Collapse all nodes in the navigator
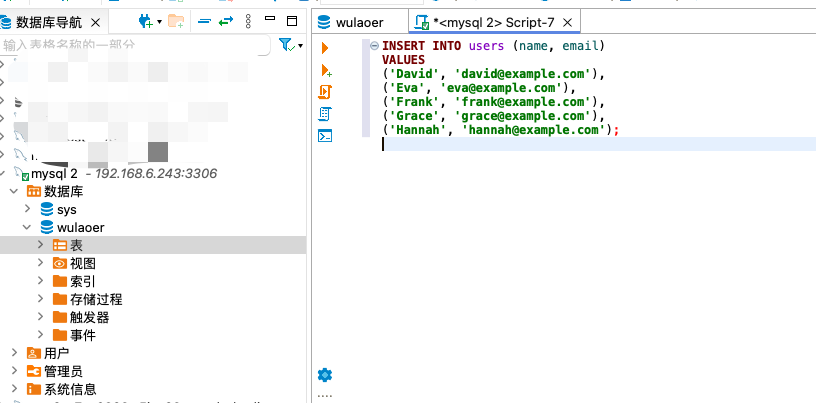Viewport: 816px width, 403px height. (x=204, y=21)
